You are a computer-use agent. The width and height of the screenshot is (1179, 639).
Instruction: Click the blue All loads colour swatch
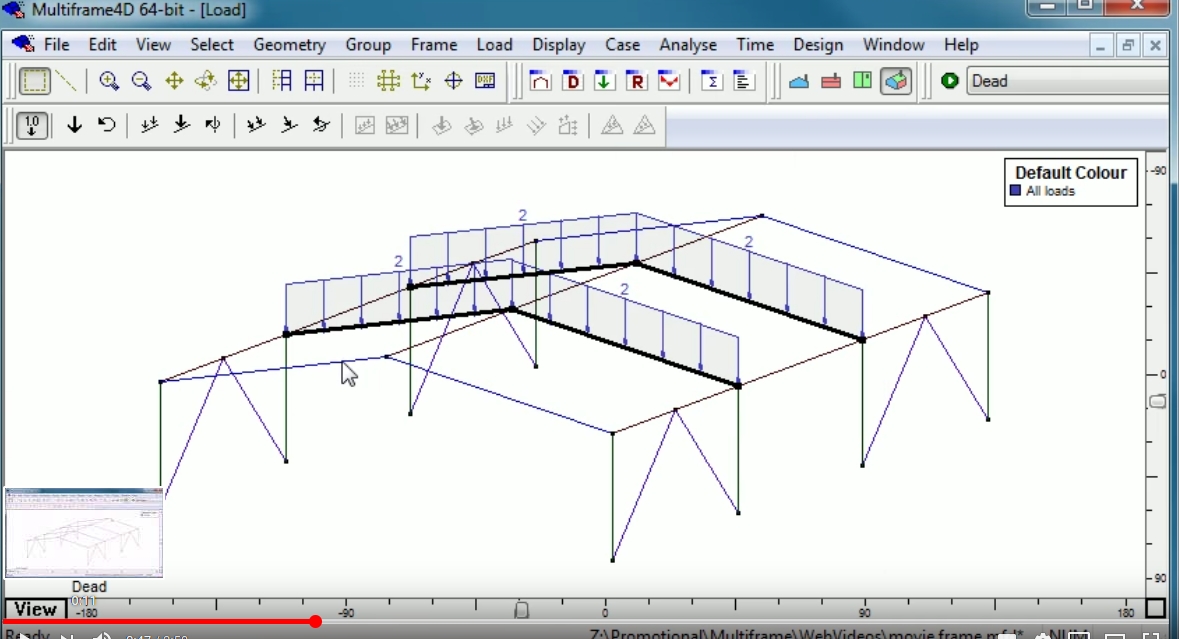click(x=1015, y=191)
